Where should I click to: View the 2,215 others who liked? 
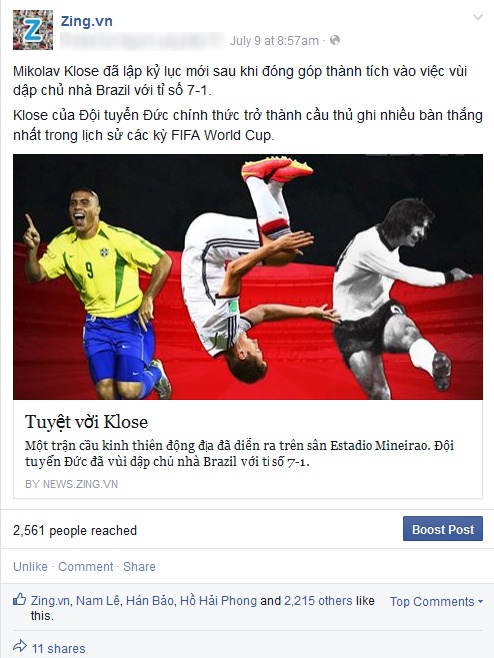point(318,601)
